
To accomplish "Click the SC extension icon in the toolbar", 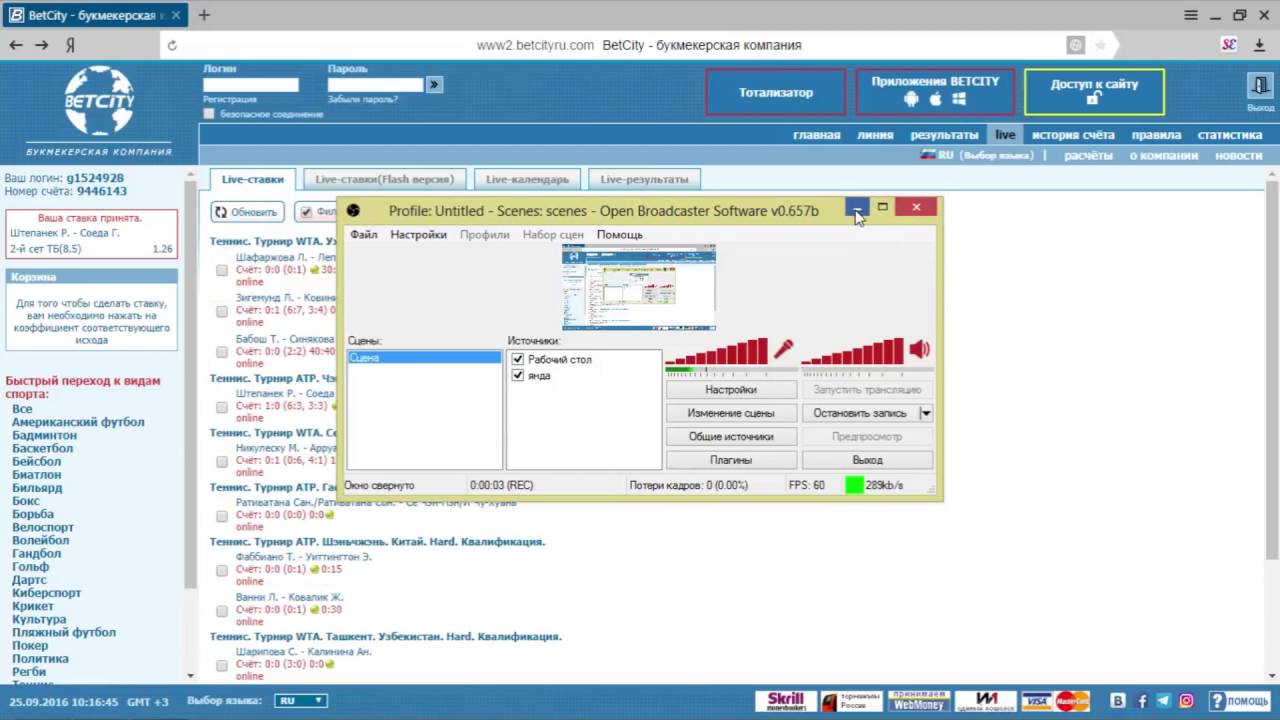I will 1229,45.
